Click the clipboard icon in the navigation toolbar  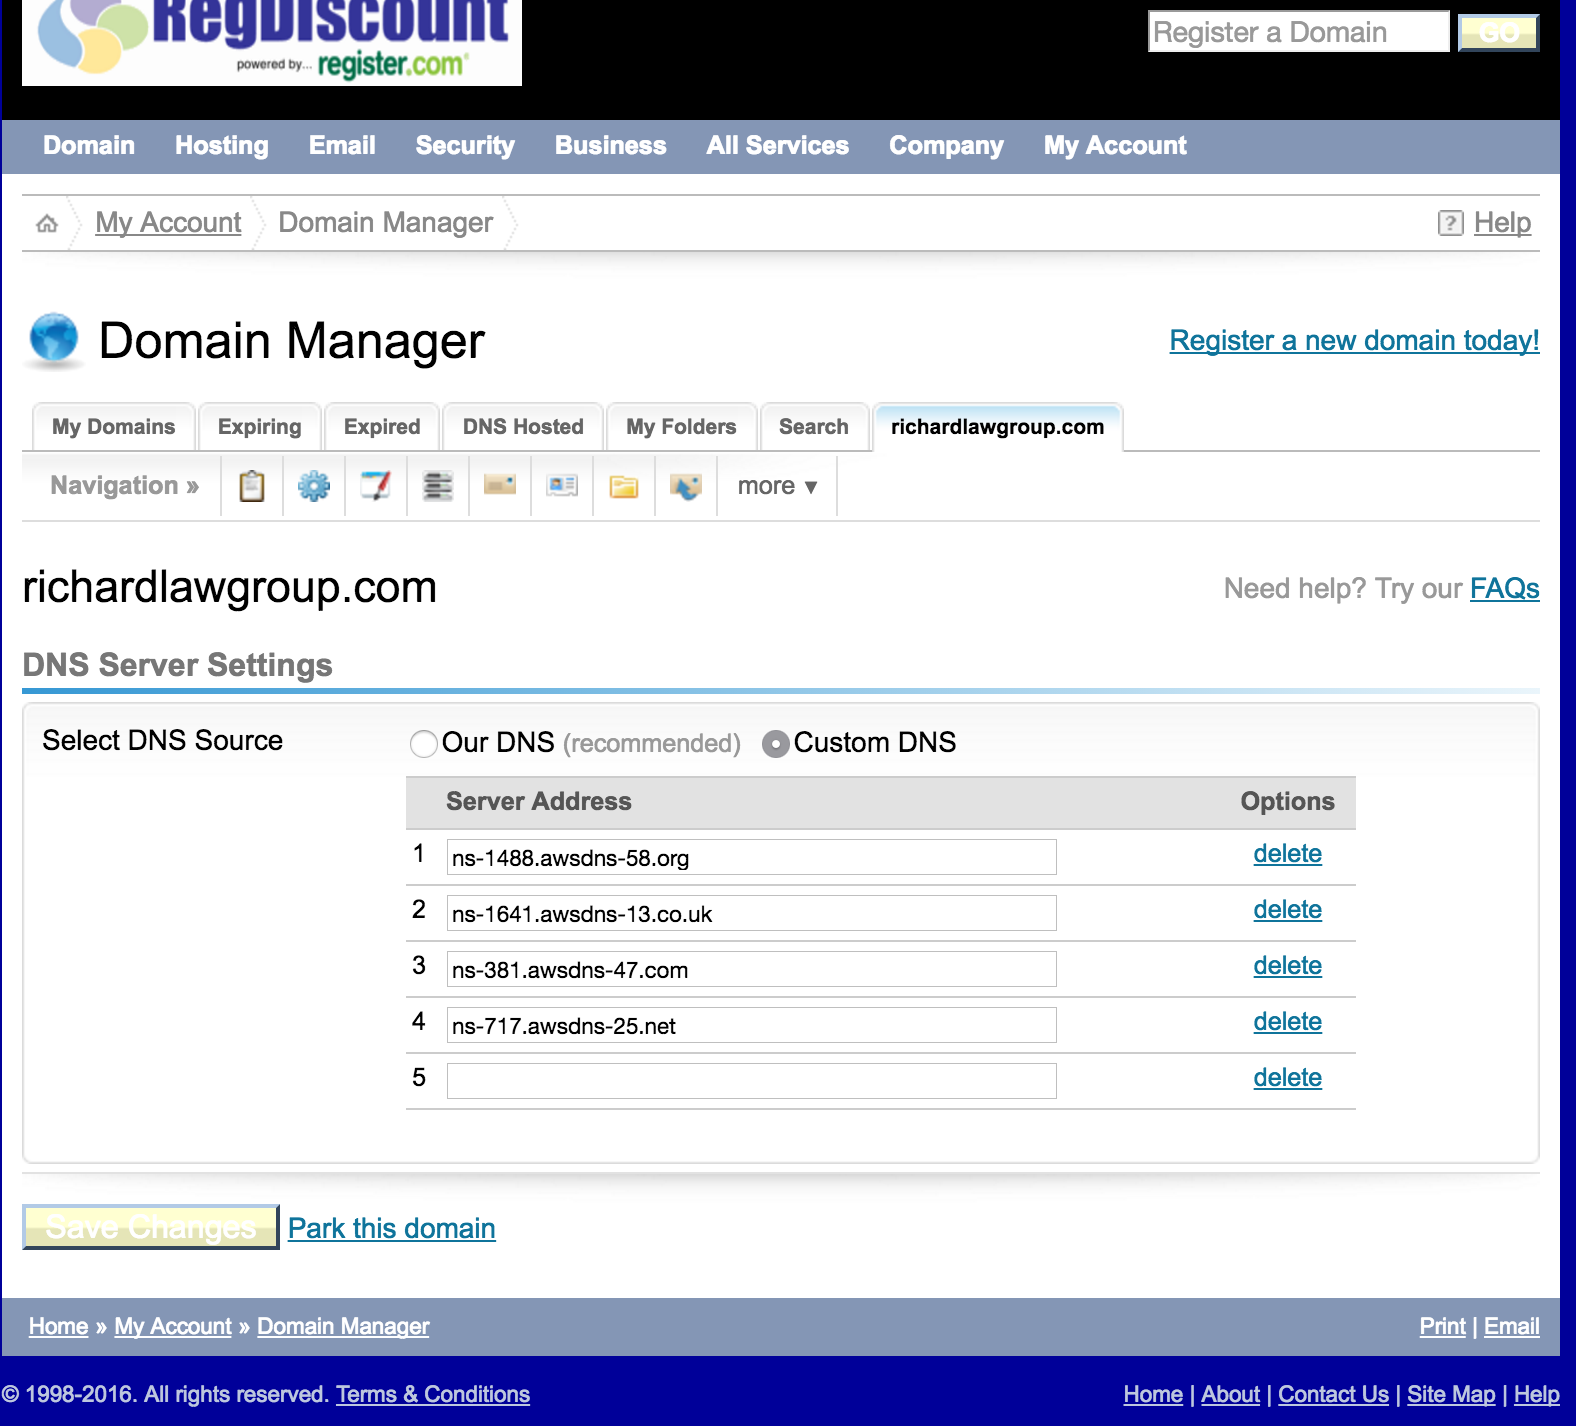click(252, 486)
